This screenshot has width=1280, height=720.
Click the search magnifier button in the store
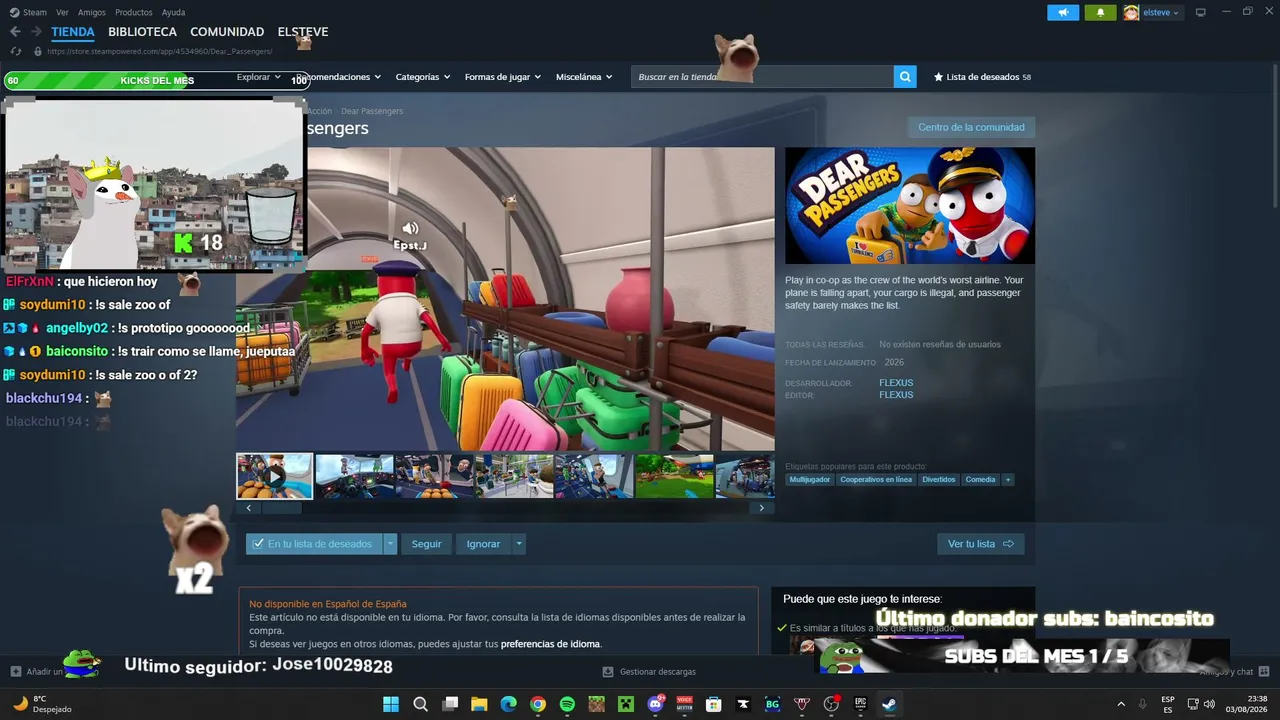[x=905, y=76]
